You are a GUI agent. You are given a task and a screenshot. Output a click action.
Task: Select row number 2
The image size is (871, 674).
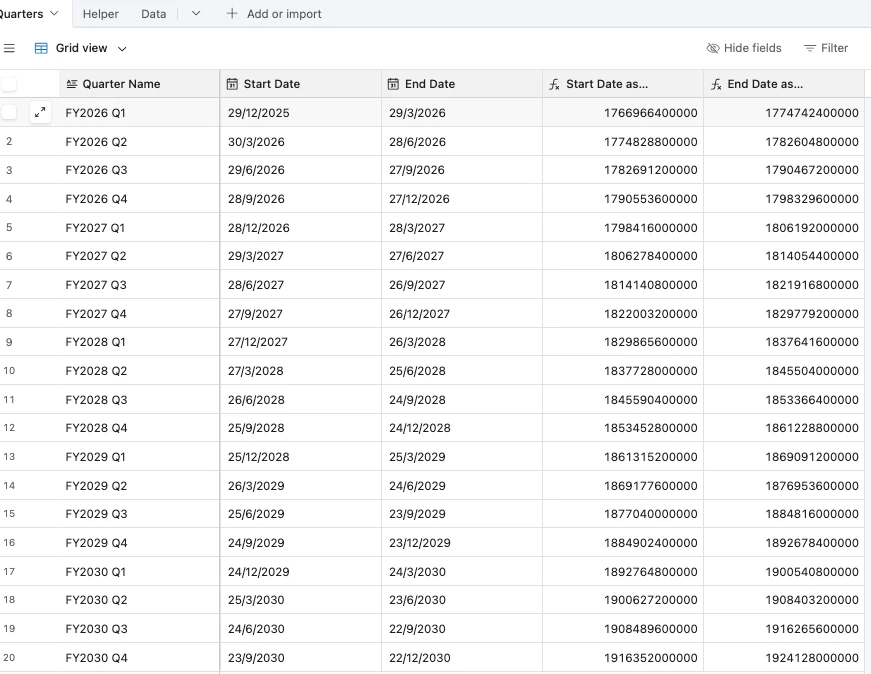tap(9, 141)
